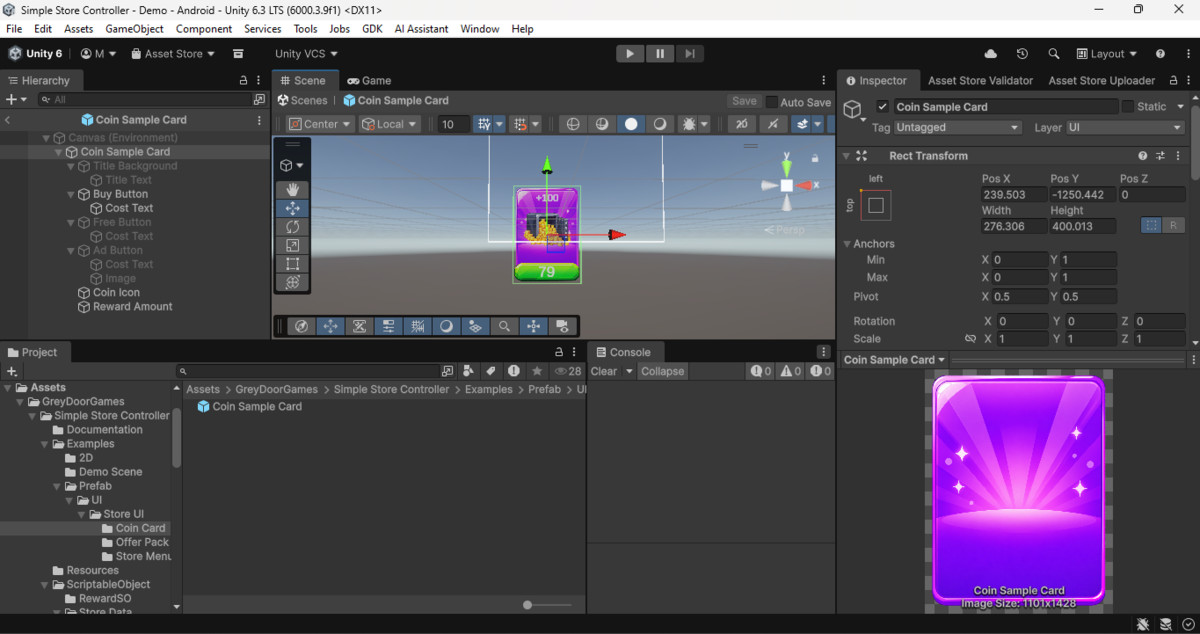Open the Tag dropdown showing Untagged

[958, 128]
